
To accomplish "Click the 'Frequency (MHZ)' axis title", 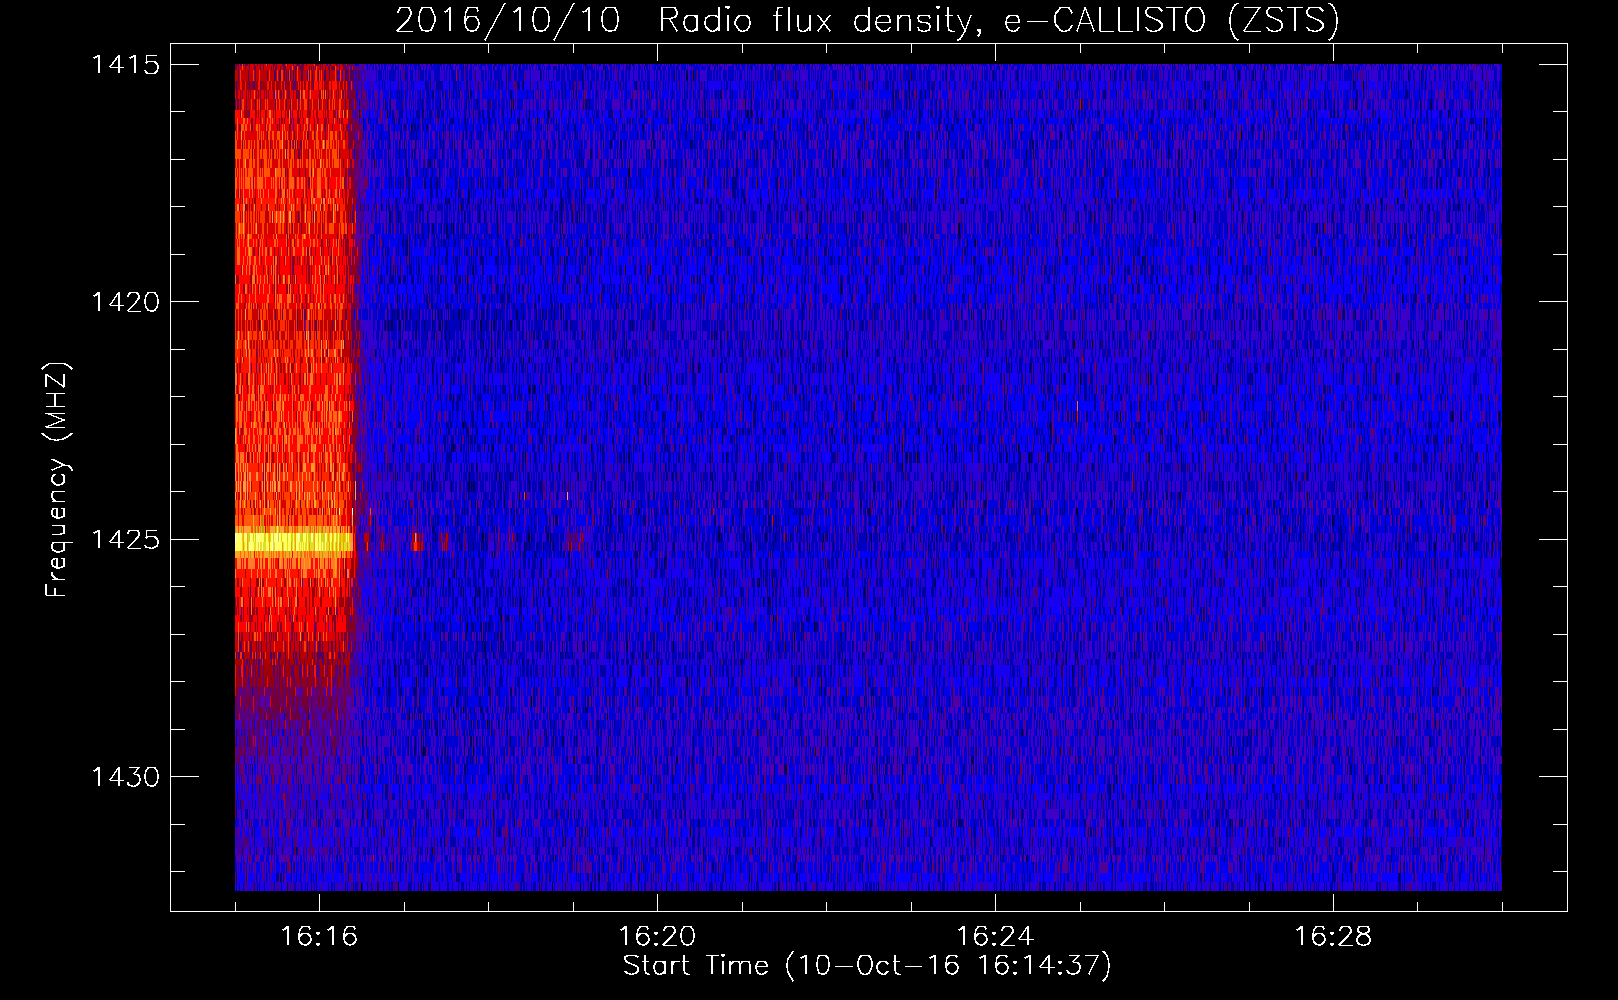I will (x=57, y=480).
